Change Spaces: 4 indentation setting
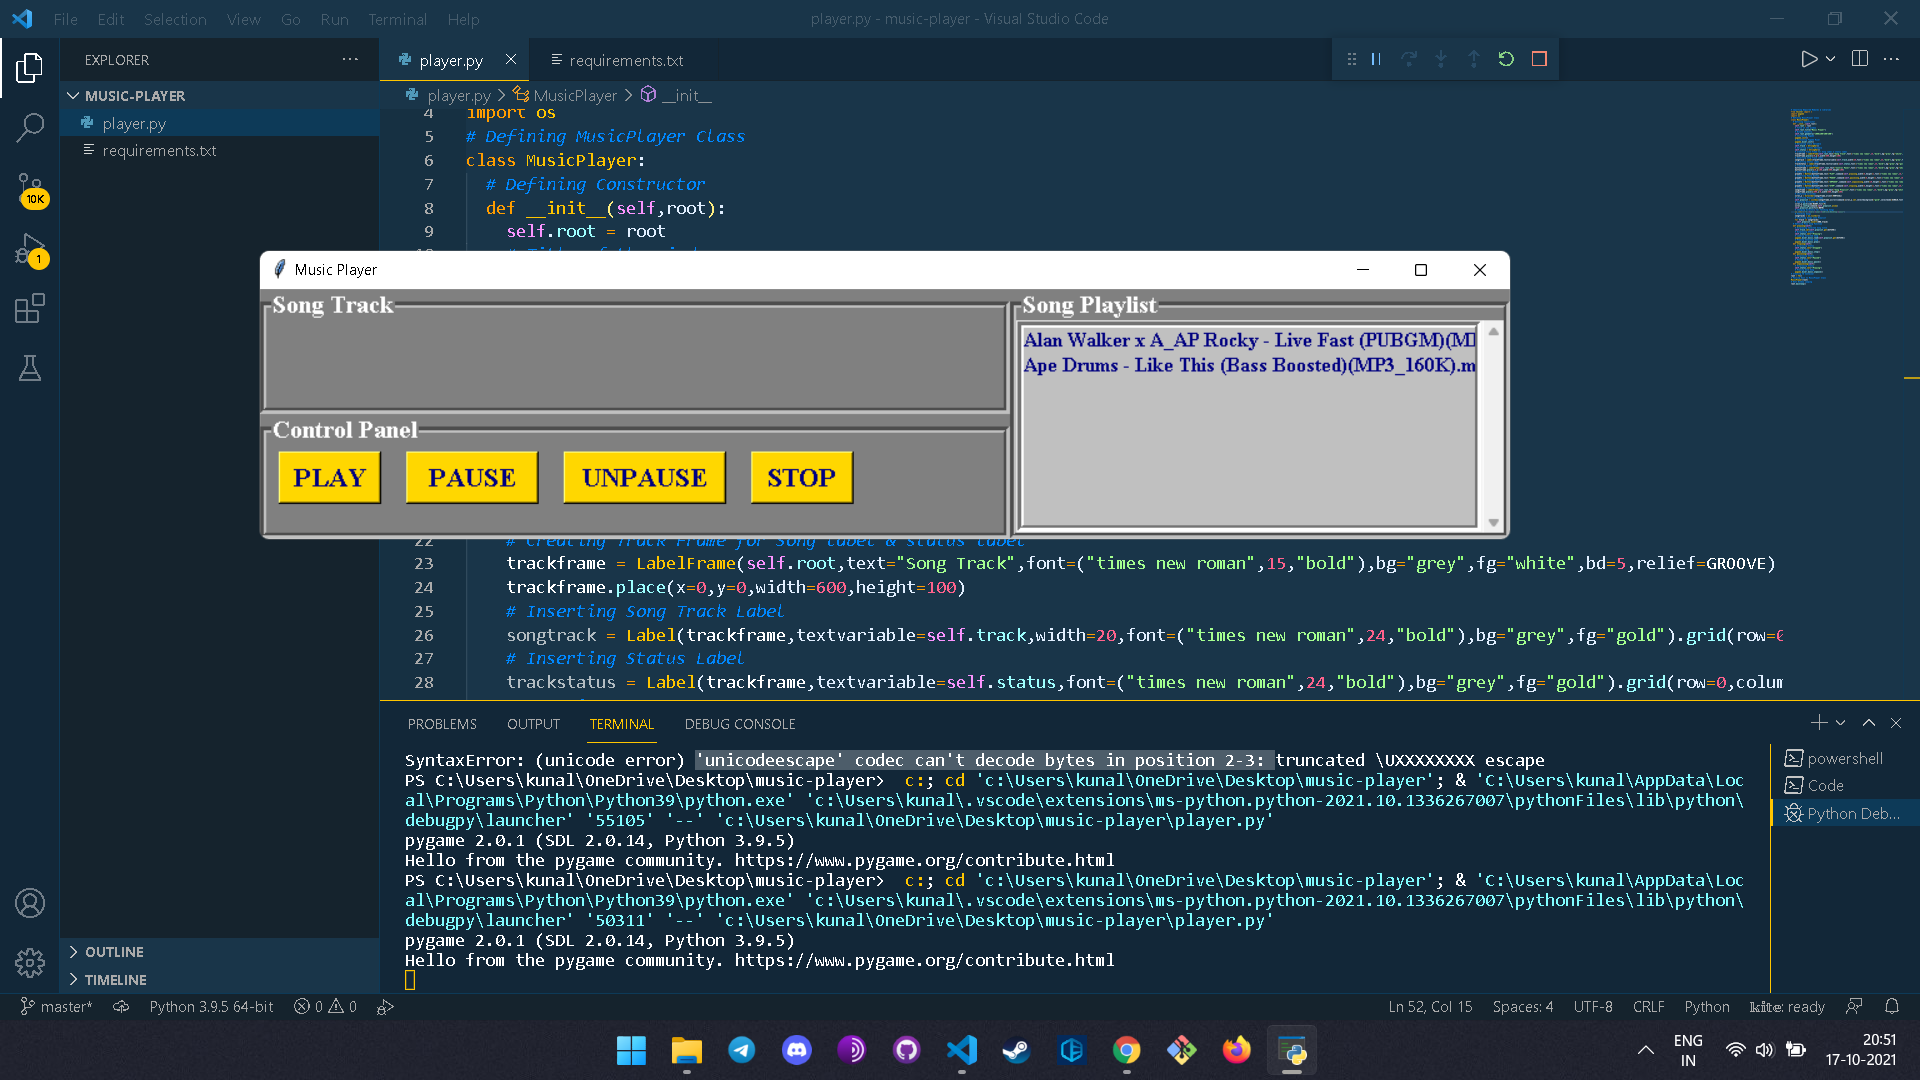Viewport: 1920px width, 1080px height. tap(1522, 1006)
